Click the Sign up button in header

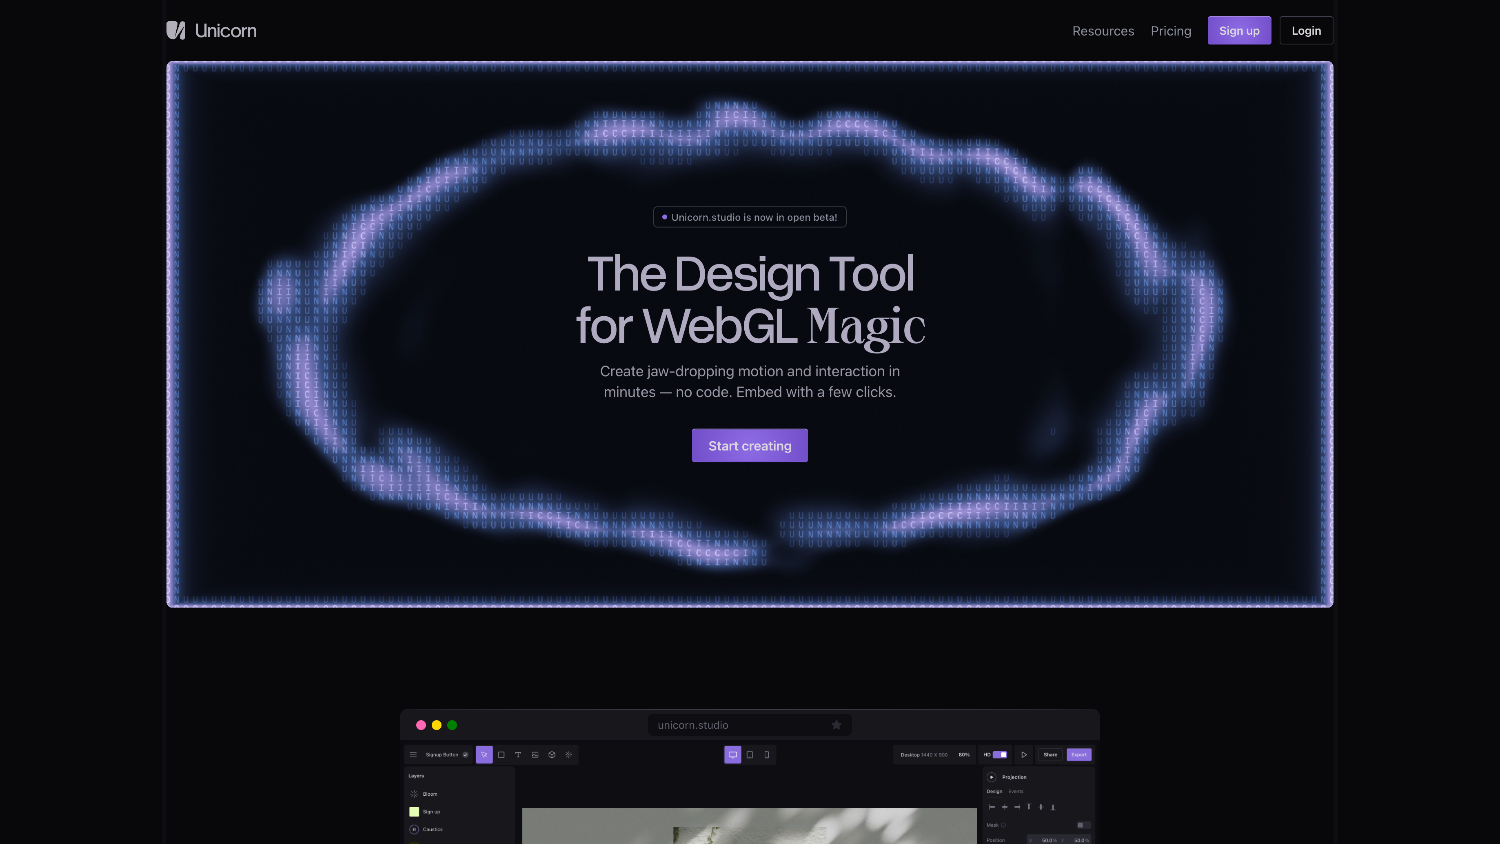point(1239,31)
